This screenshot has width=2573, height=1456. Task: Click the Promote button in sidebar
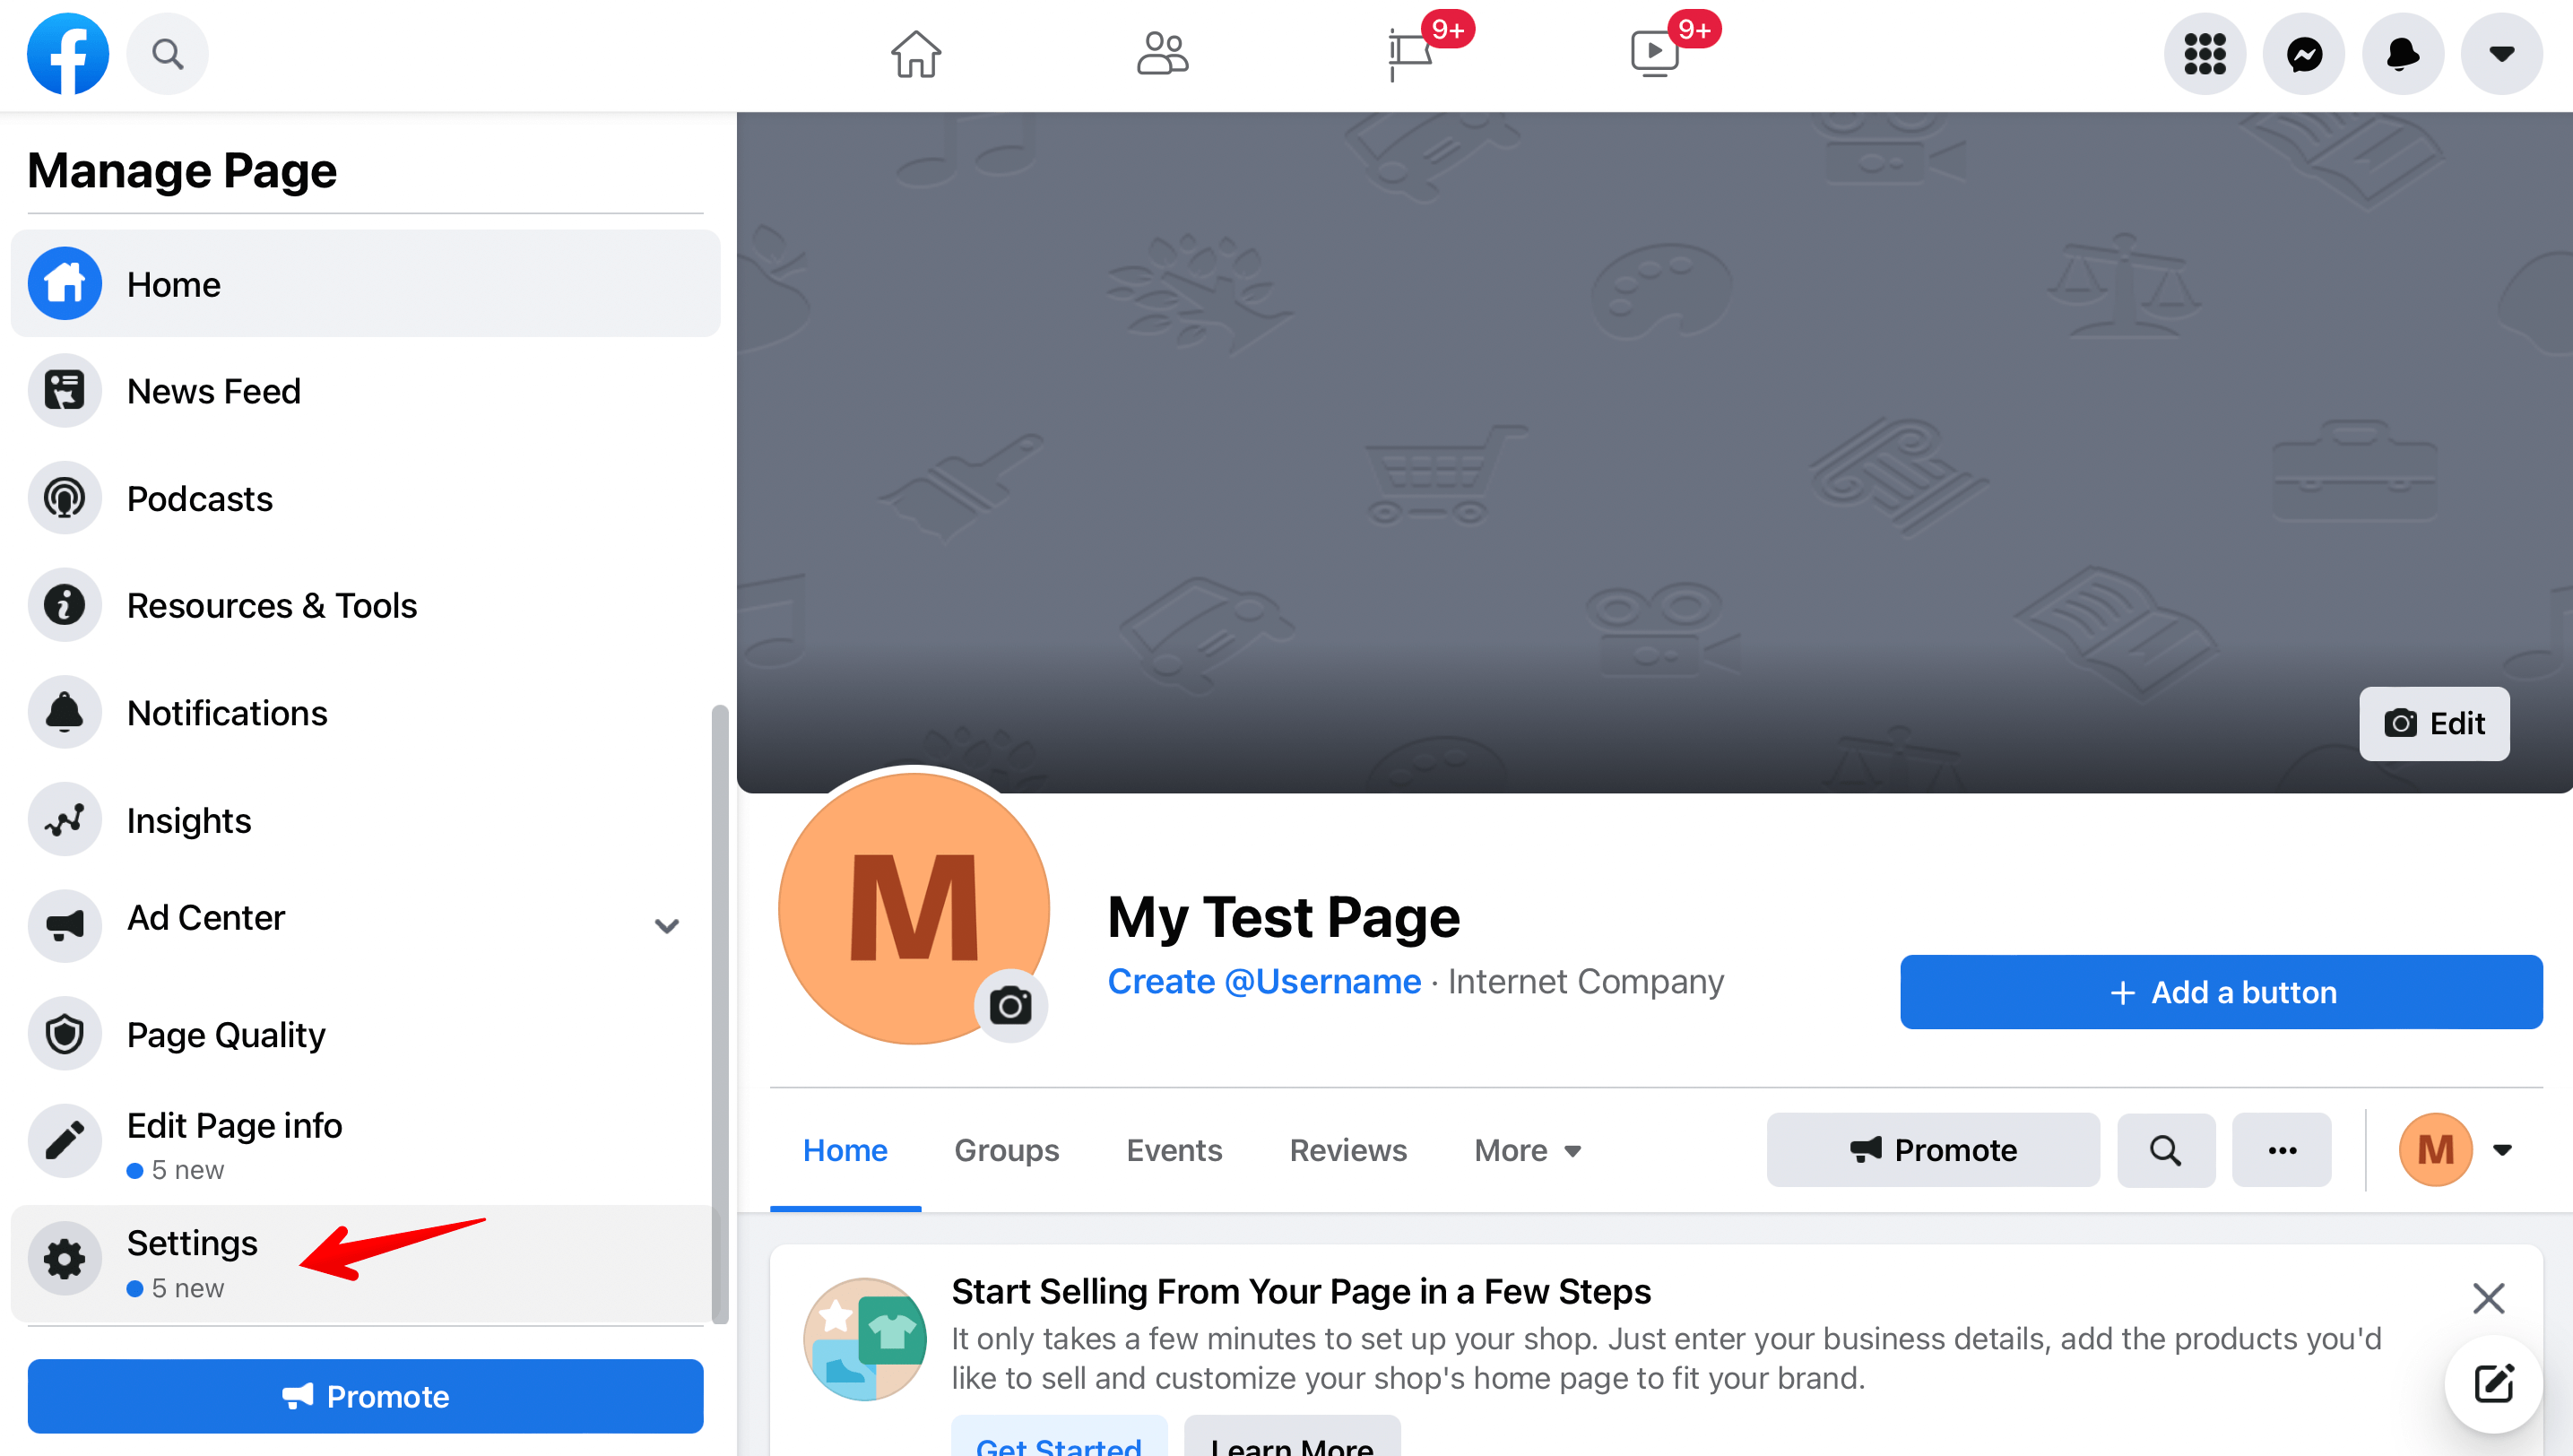pyautogui.click(x=362, y=1394)
